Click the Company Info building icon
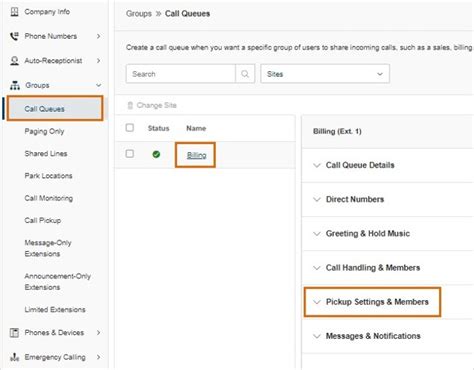The image size is (474, 370). 14,12
